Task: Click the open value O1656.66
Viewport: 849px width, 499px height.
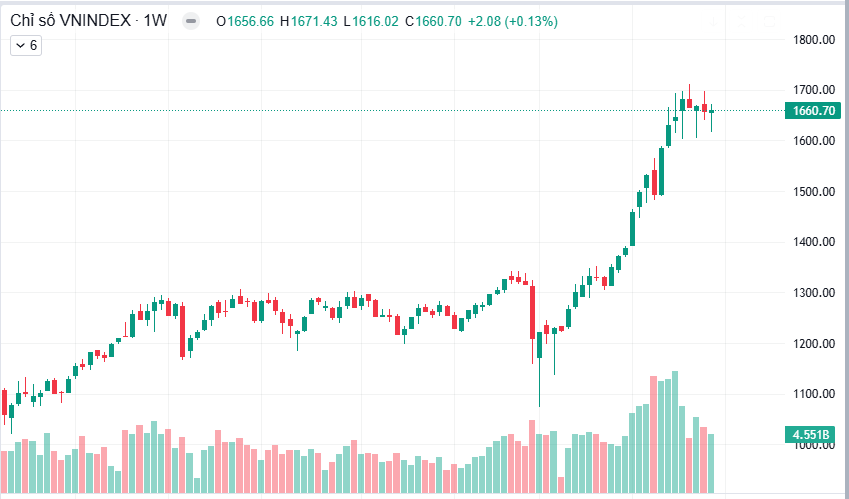Action: 245,22
